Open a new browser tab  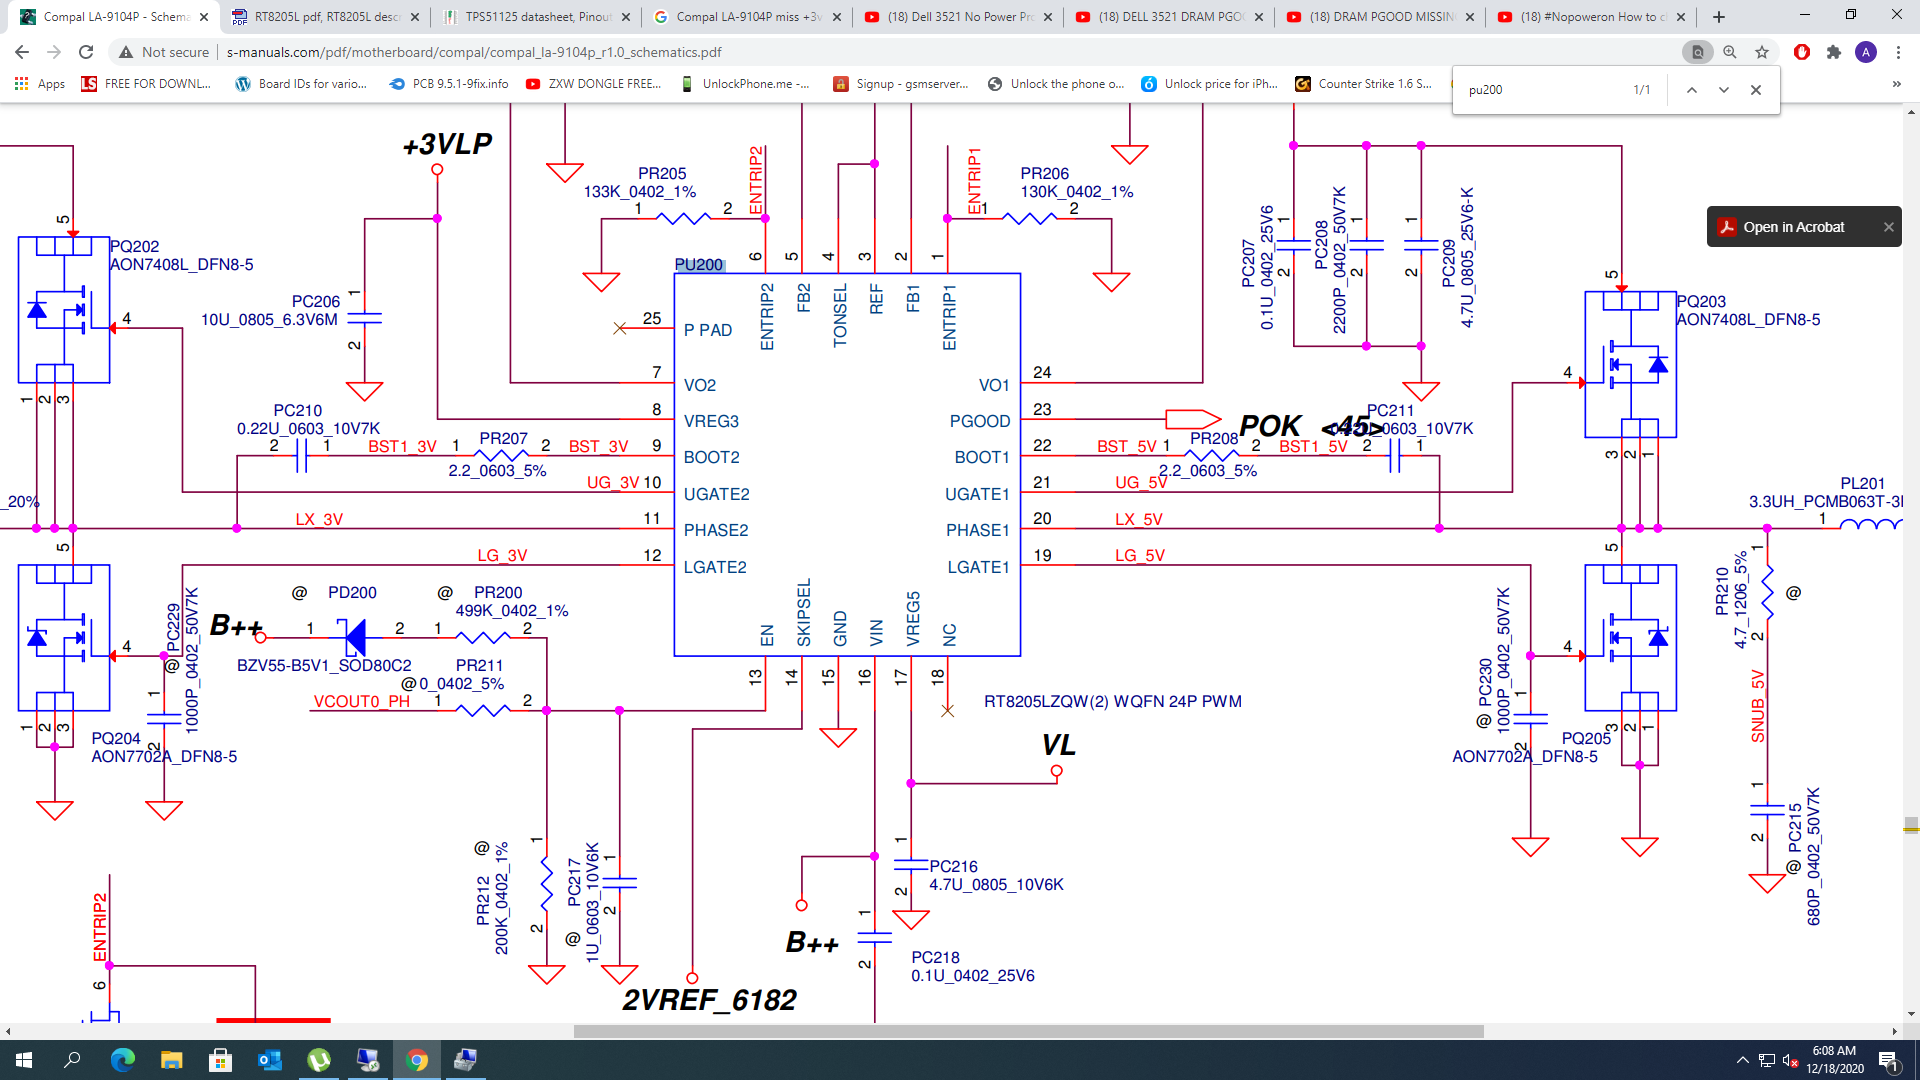click(x=1719, y=17)
